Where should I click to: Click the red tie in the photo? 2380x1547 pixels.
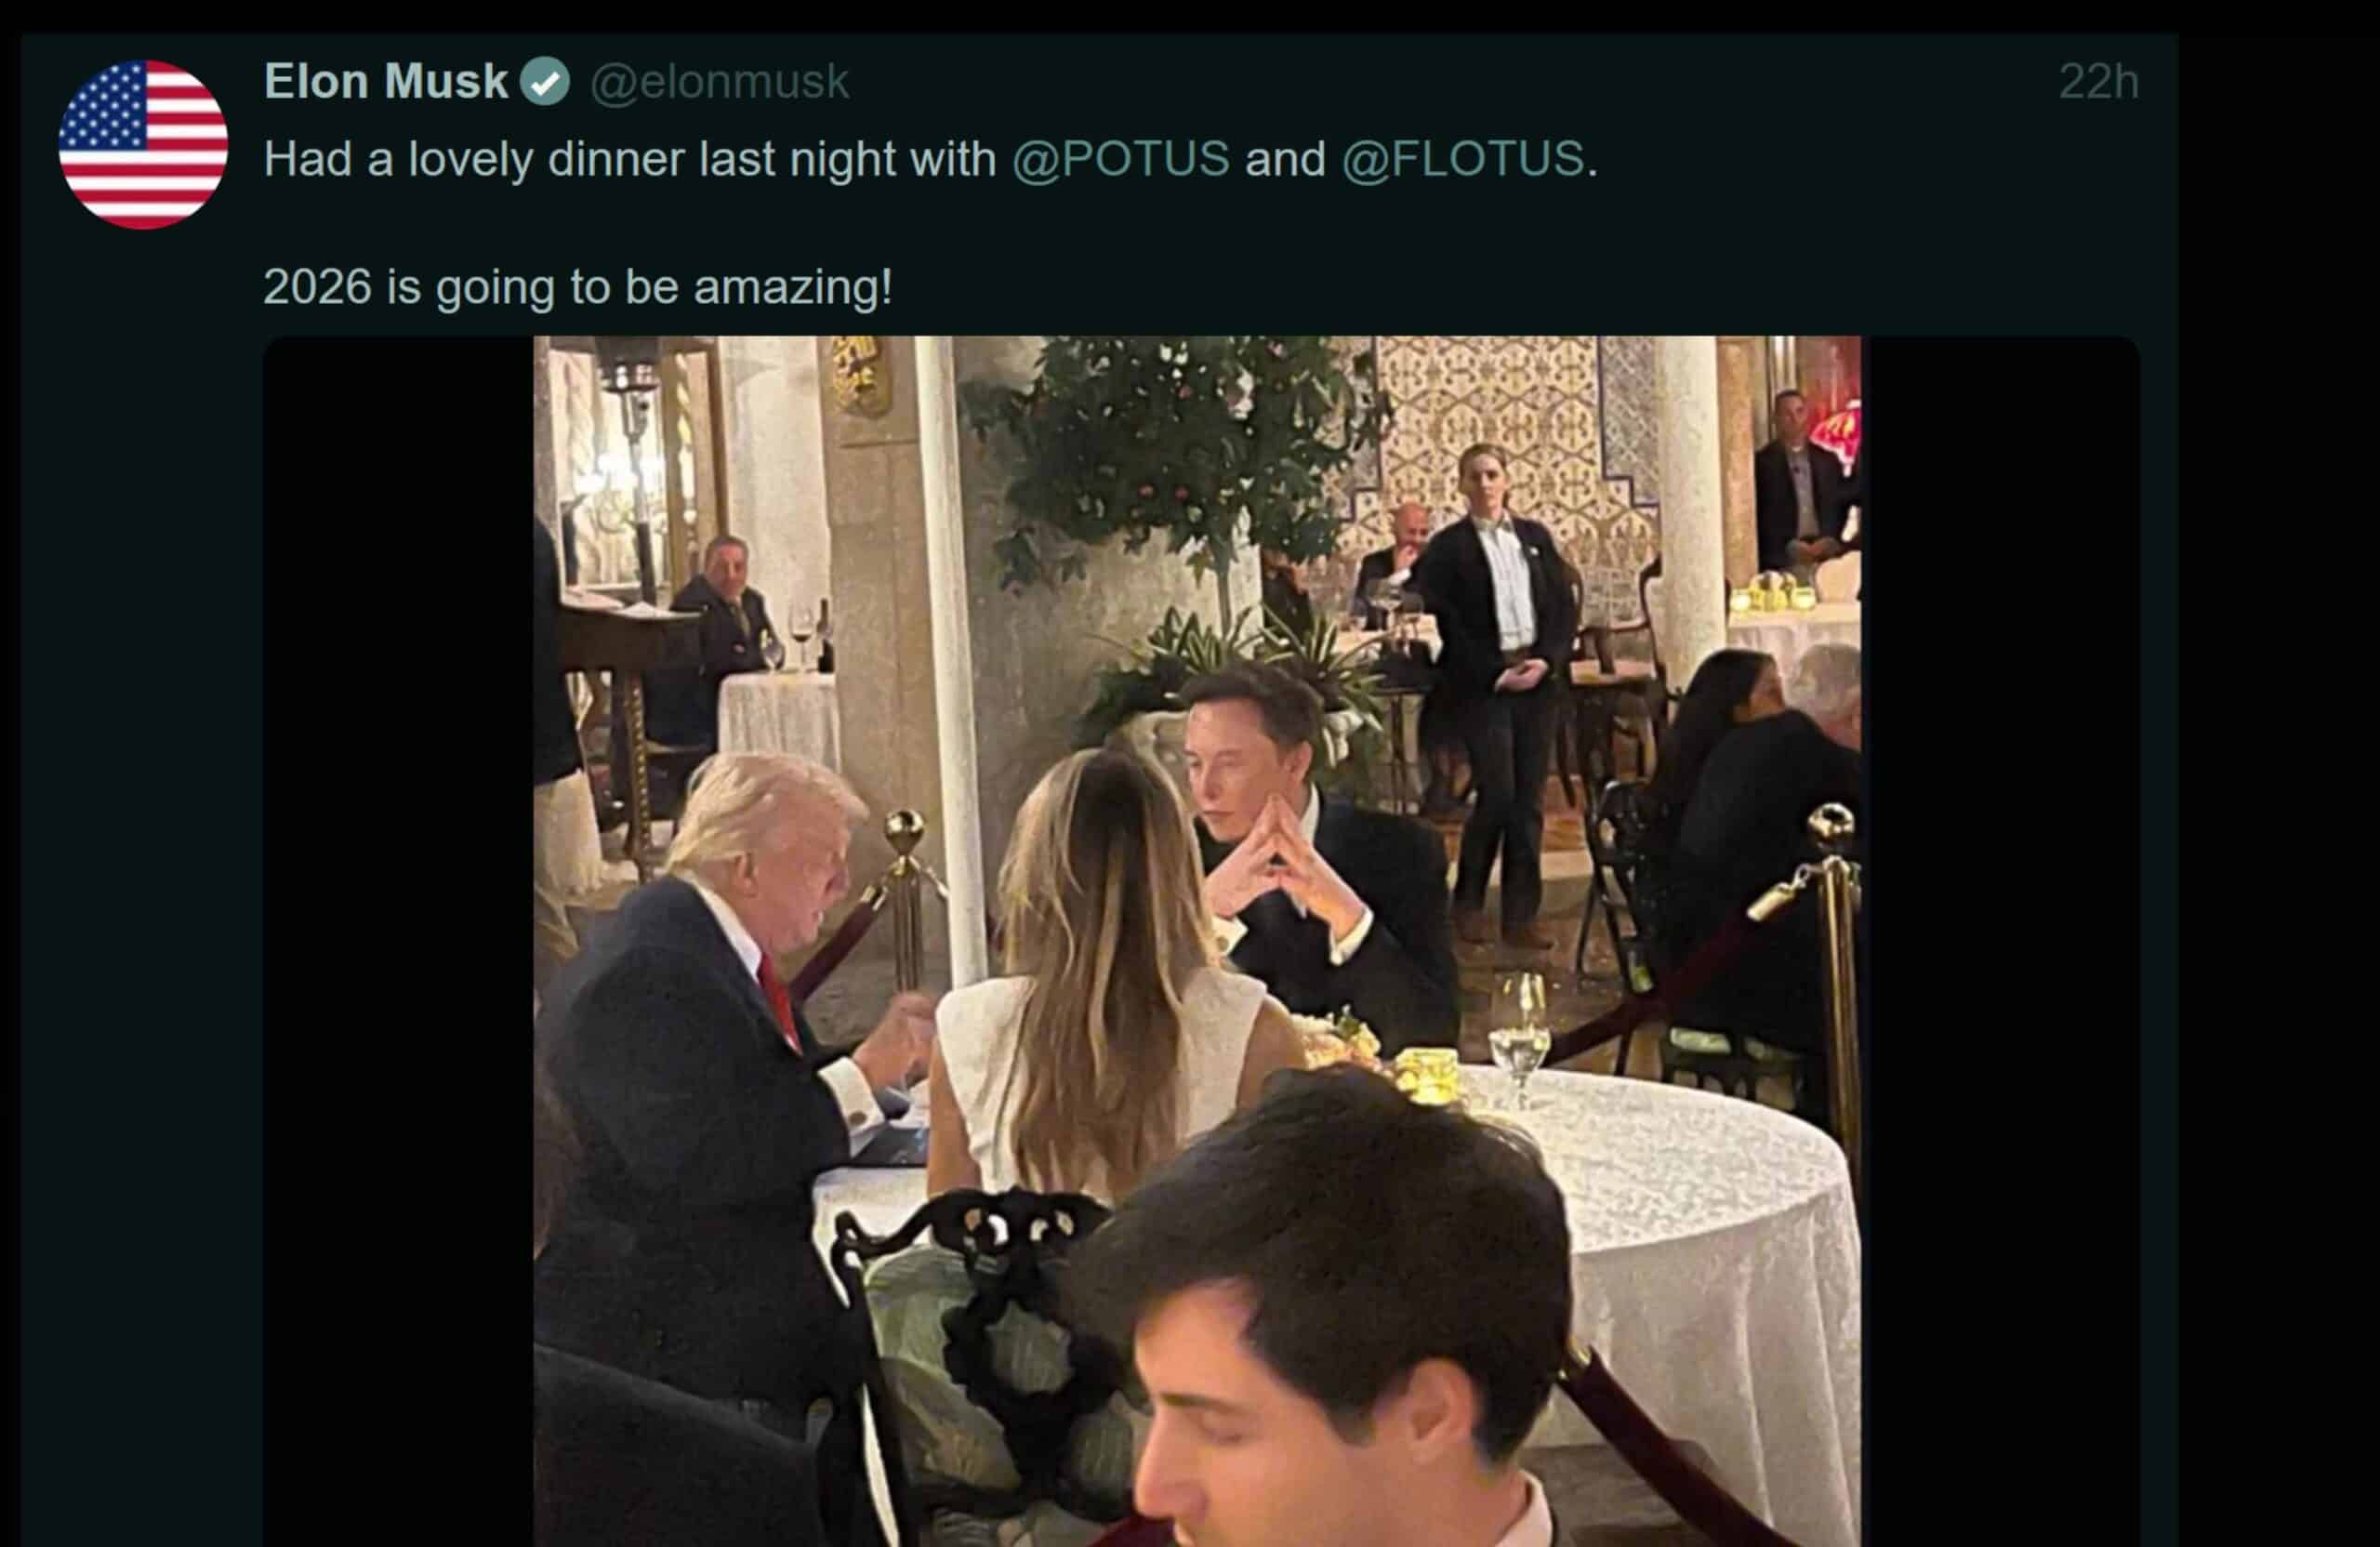(778, 1000)
